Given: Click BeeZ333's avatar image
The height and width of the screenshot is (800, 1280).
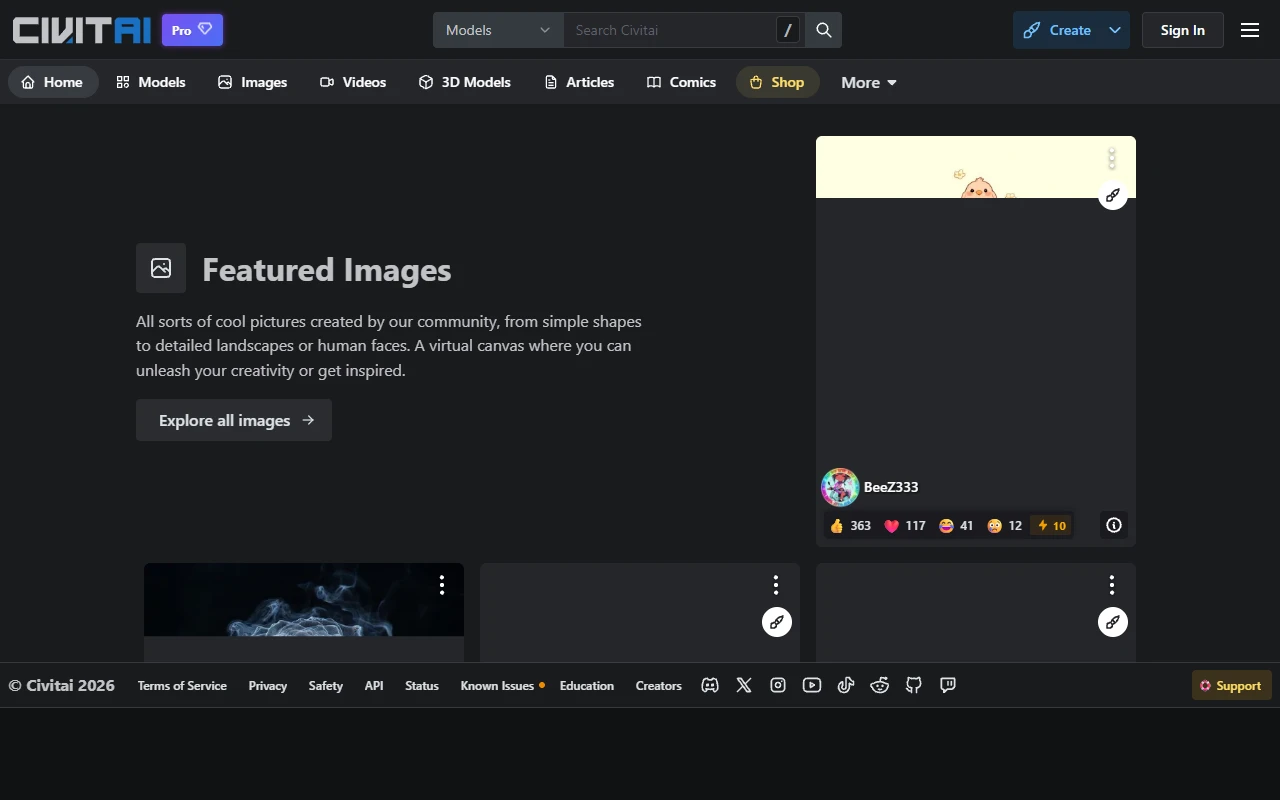Looking at the screenshot, I should pos(840,487).
